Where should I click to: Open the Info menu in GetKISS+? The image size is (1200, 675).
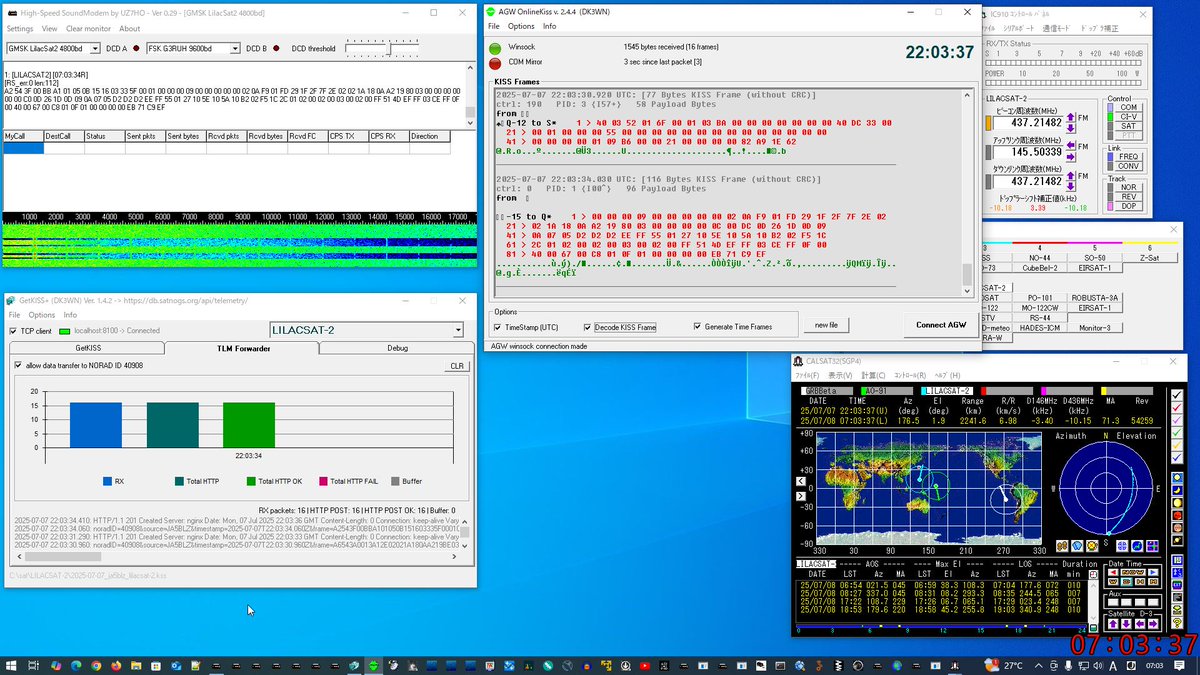(70, 315)
